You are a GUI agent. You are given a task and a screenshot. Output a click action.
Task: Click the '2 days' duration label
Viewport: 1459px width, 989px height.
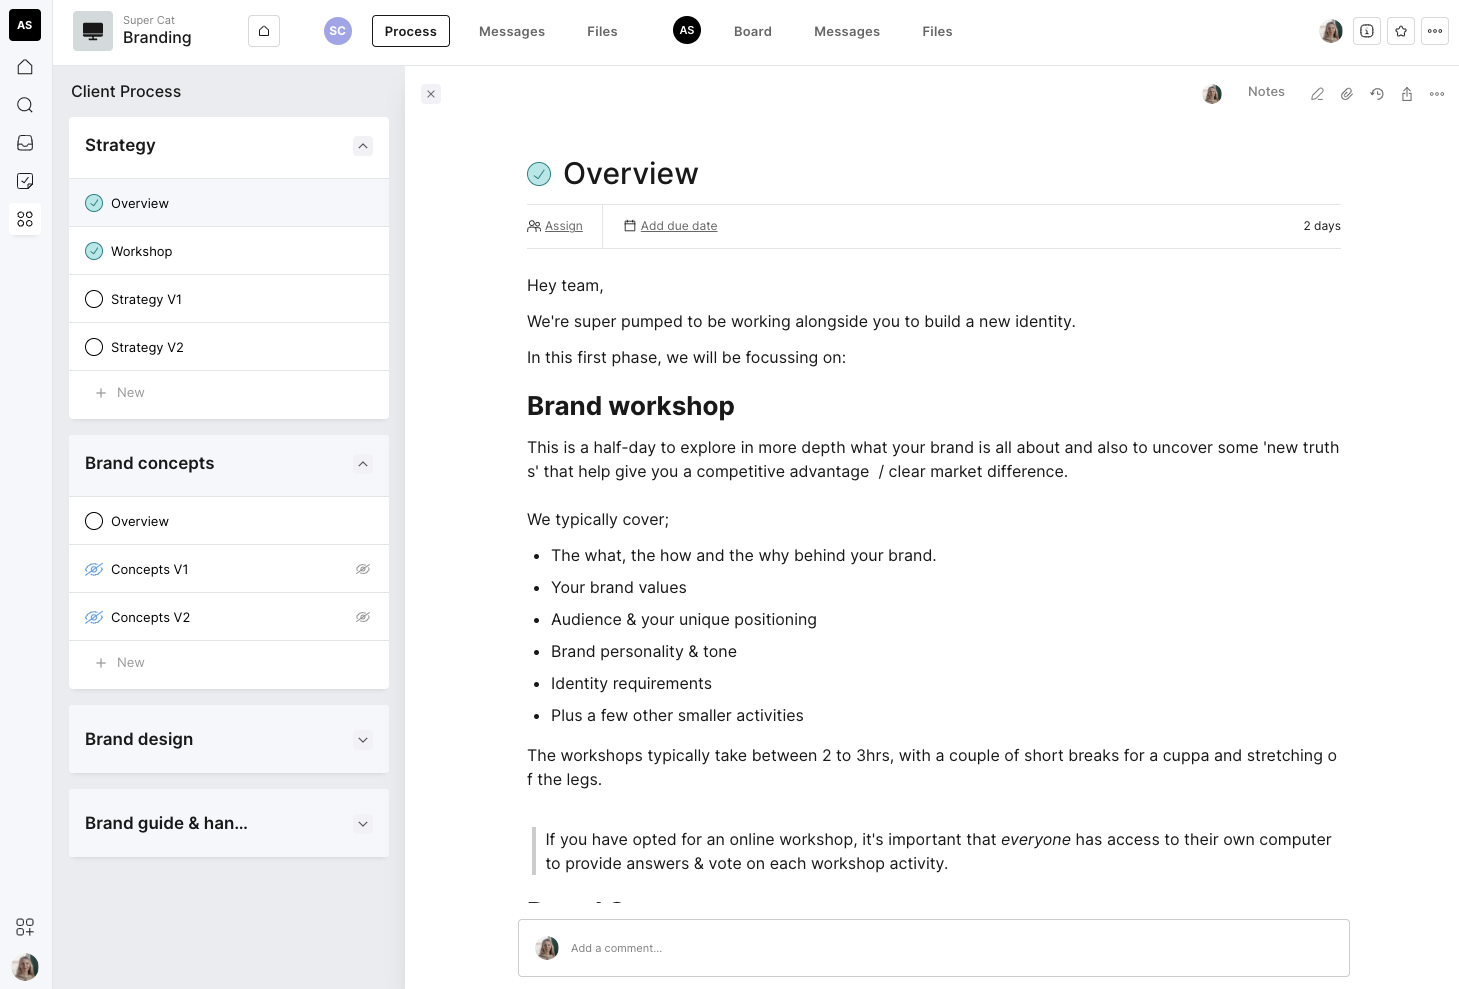[1322, 226]
